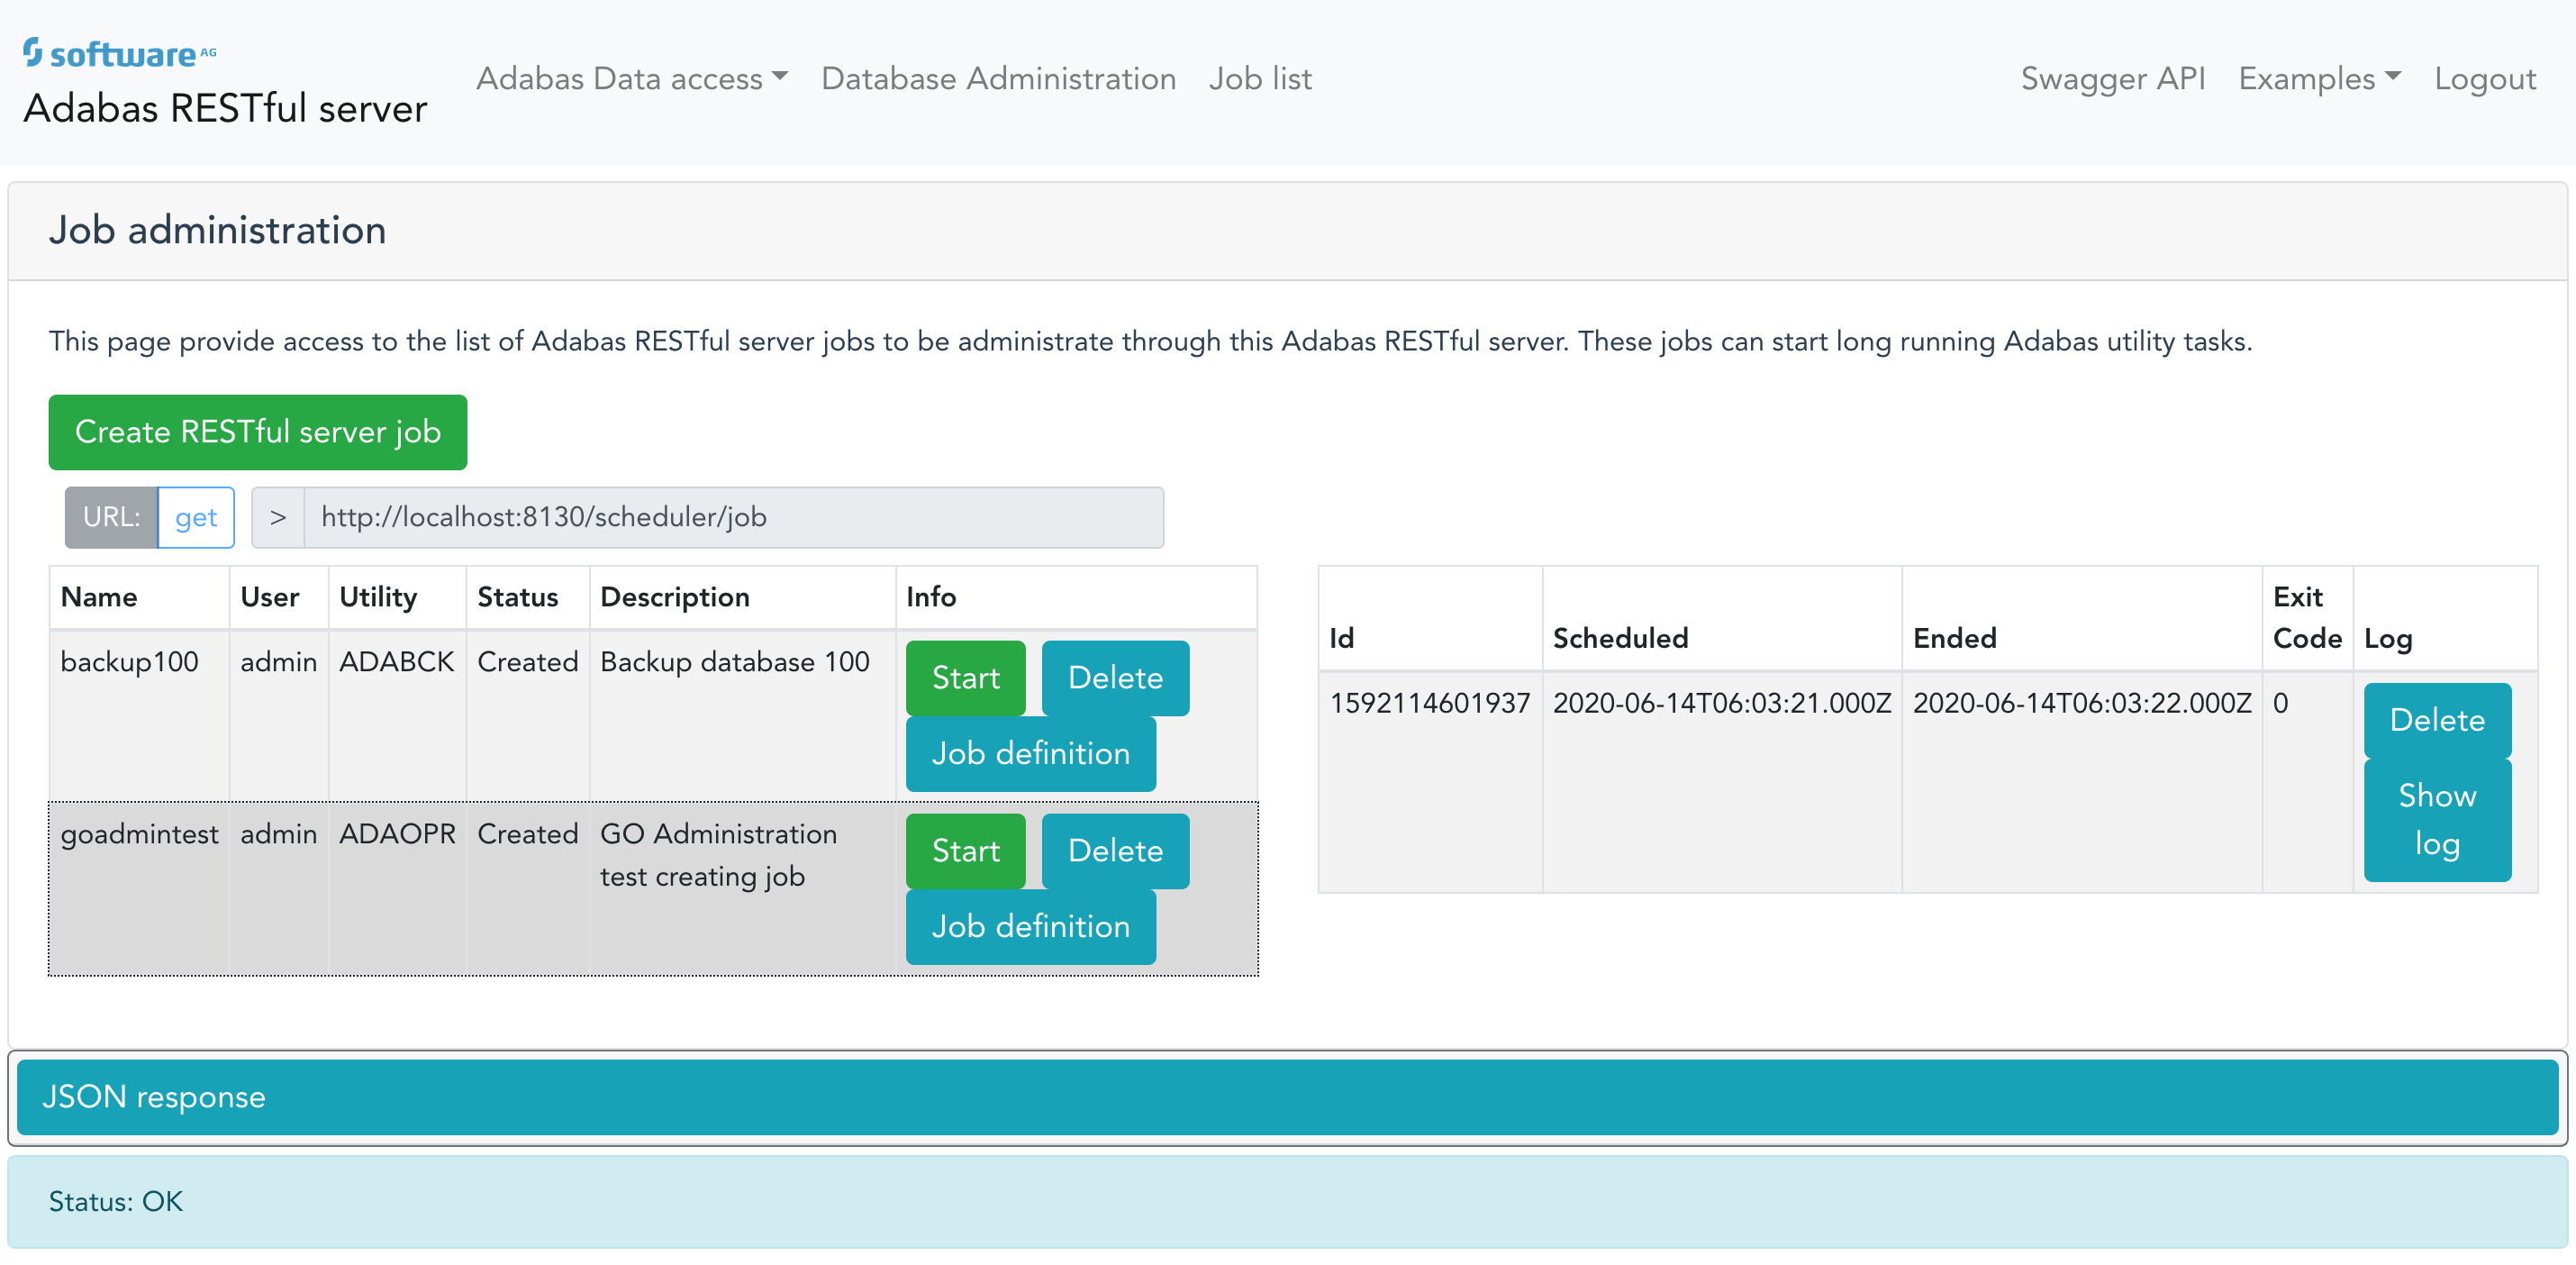The image size is (2576, 1265).
Task: Start the backup100 job
Action: (964, 678)
